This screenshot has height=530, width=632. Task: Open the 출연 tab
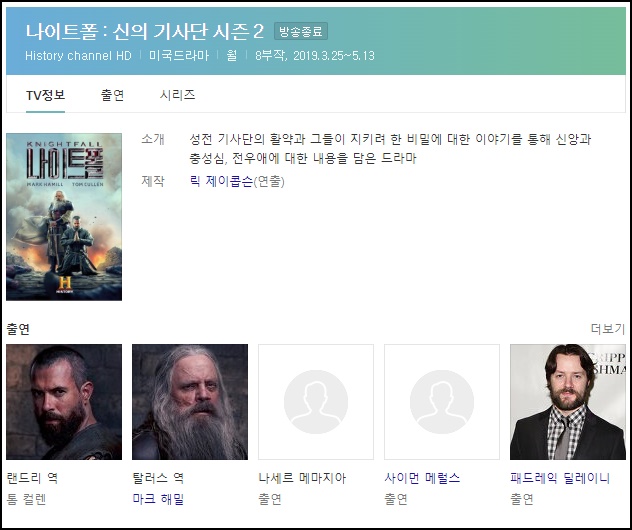point(112,95)
